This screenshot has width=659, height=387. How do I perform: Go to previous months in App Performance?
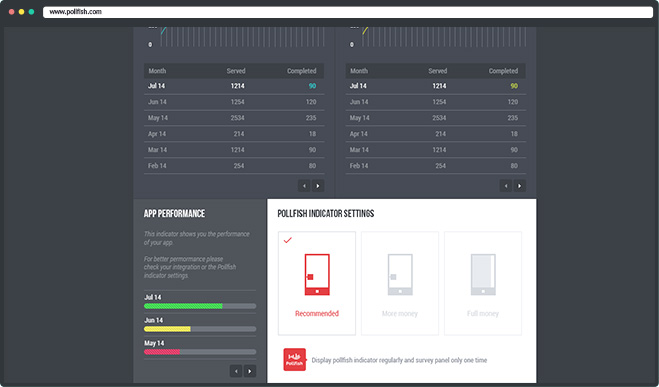[236, 371]
